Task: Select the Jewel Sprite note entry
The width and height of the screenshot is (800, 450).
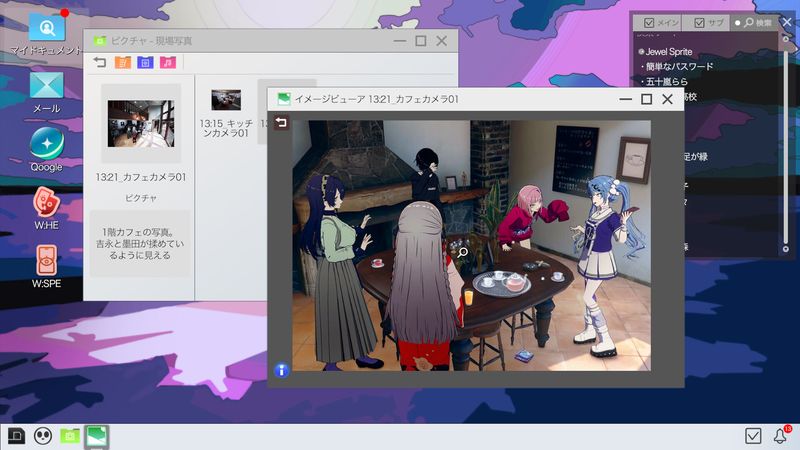Action: 670,51
